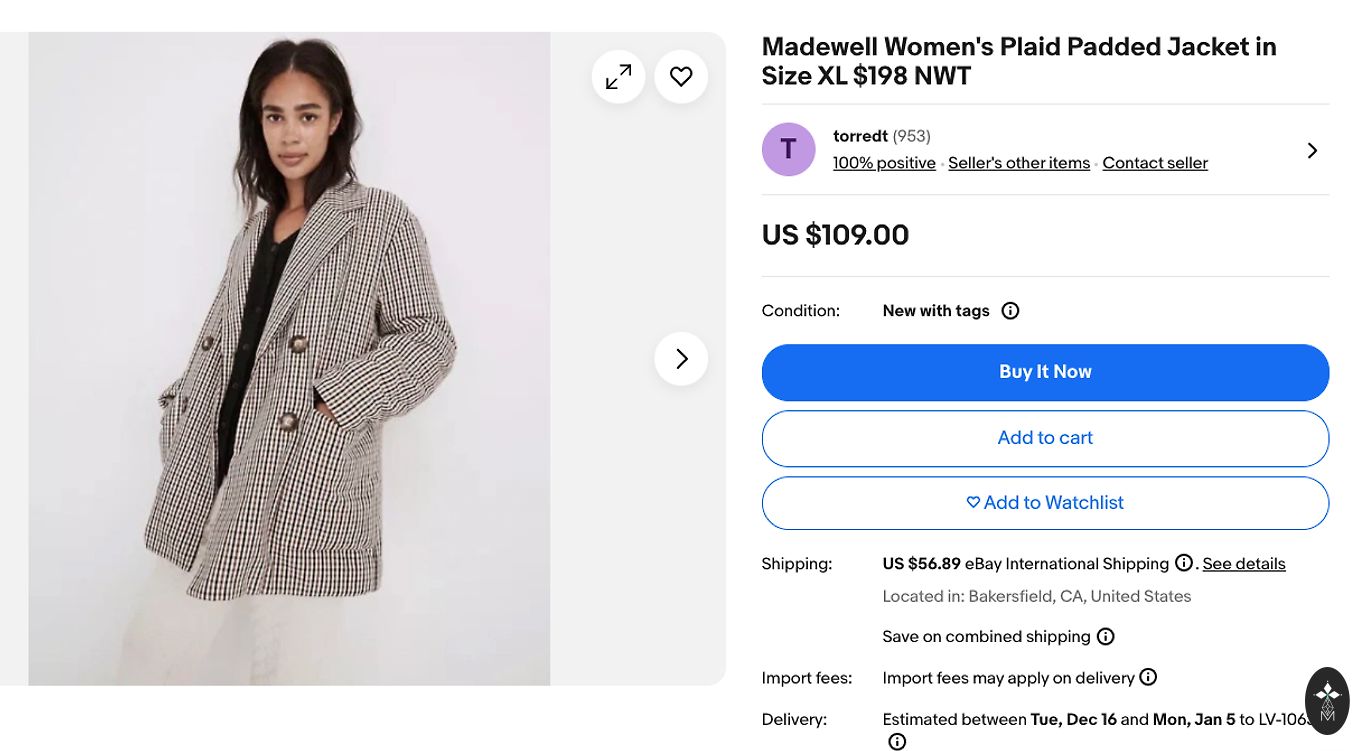Open the torredt seller profile link
Viewport: 1366px width, 751px height.
(860, 136)
